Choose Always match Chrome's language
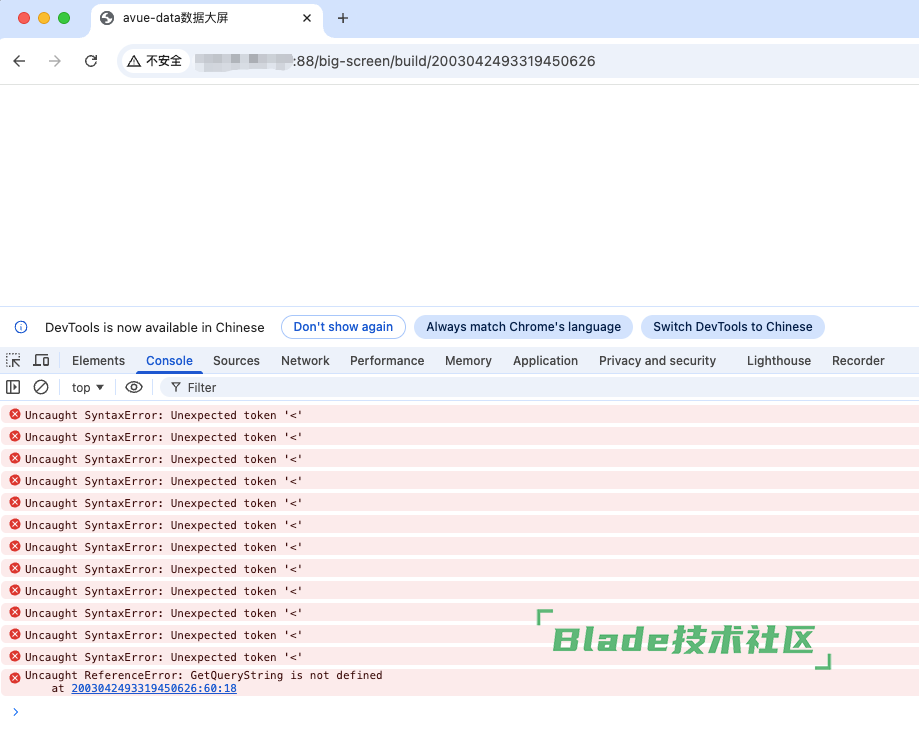 click(x=523, y=326)
